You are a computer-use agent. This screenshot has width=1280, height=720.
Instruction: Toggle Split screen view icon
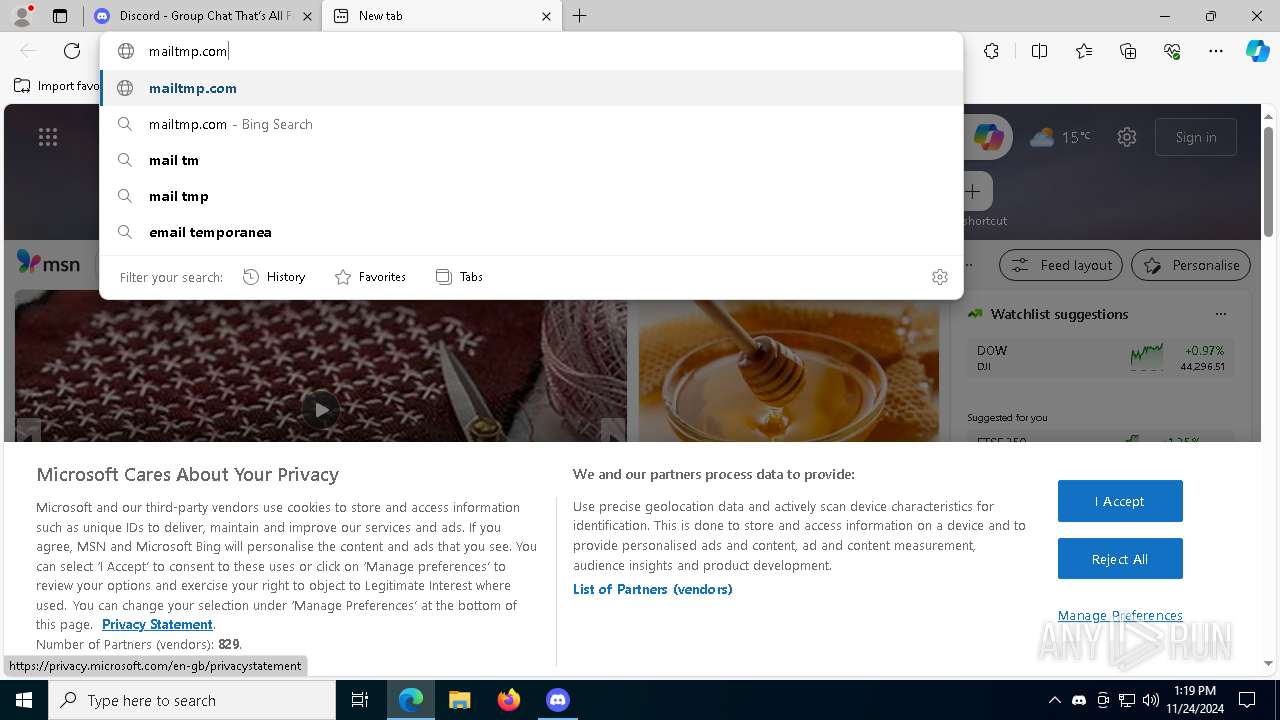[x=1039, y=51]
